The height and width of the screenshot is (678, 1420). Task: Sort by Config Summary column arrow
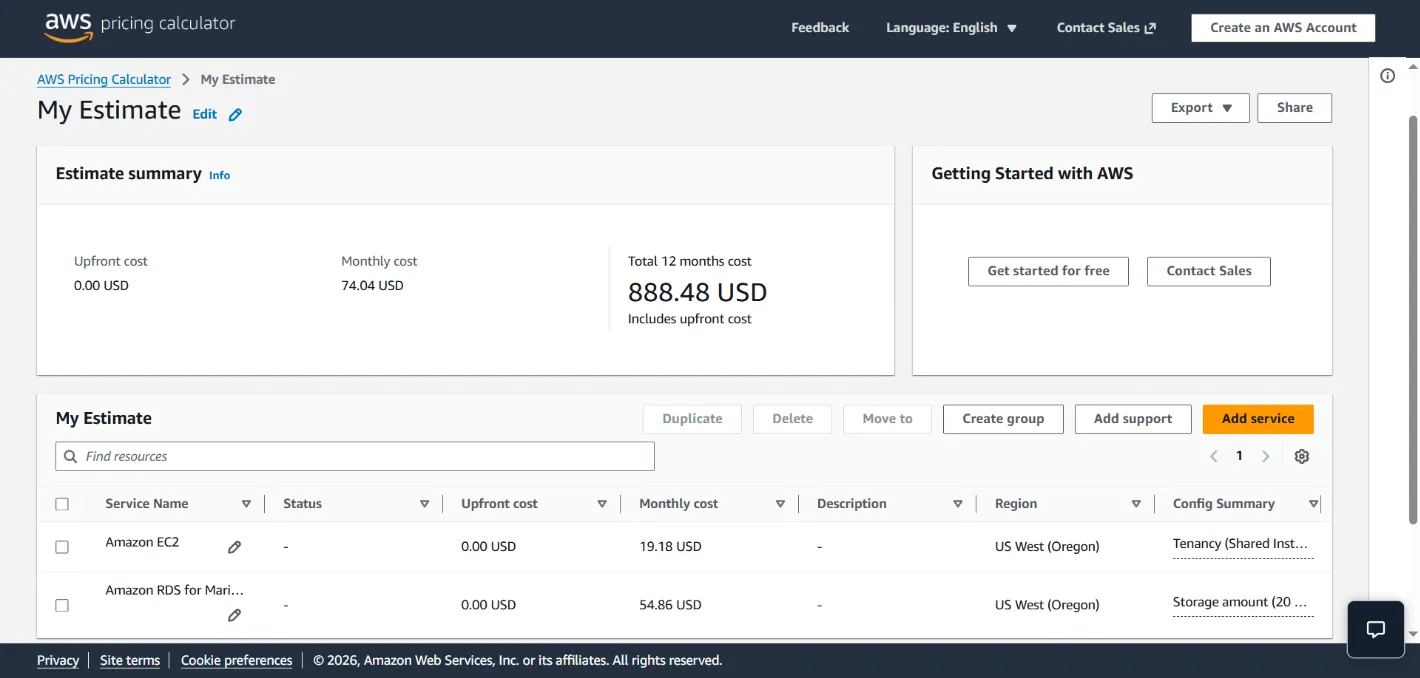(1313, 504)
